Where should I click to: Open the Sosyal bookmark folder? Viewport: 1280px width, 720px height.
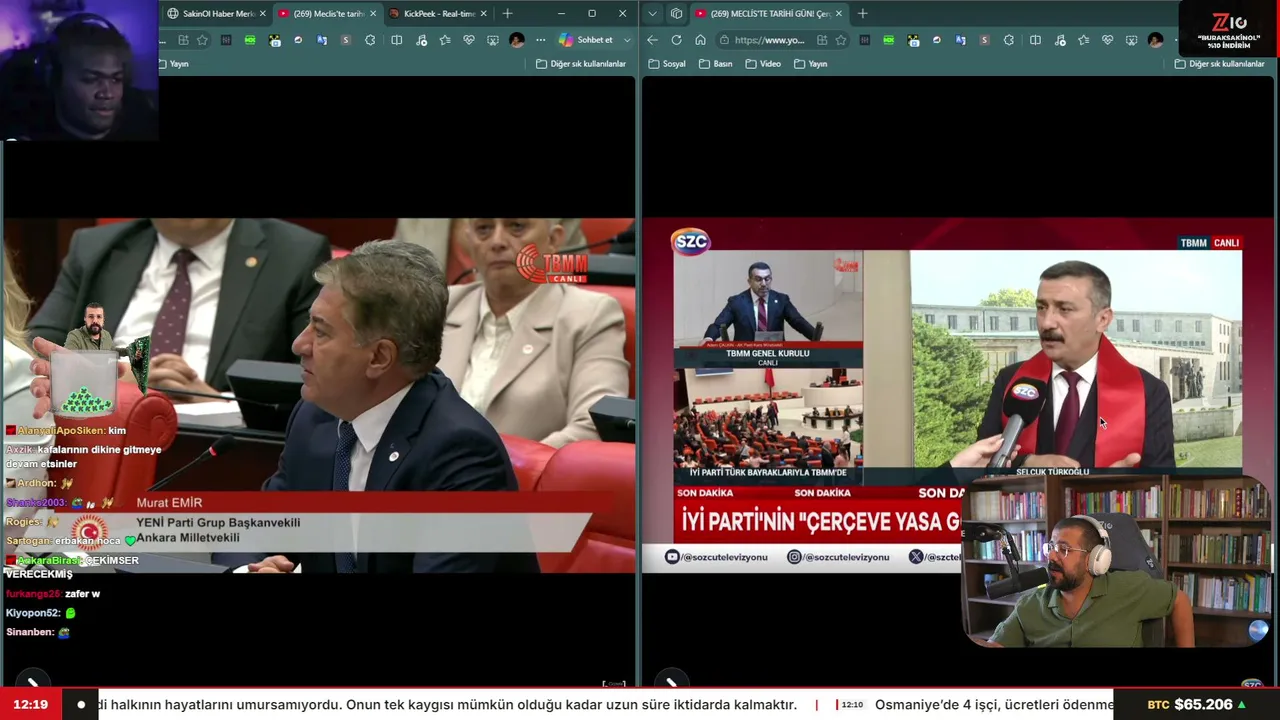pyautogui.click(x=668, y=64)
